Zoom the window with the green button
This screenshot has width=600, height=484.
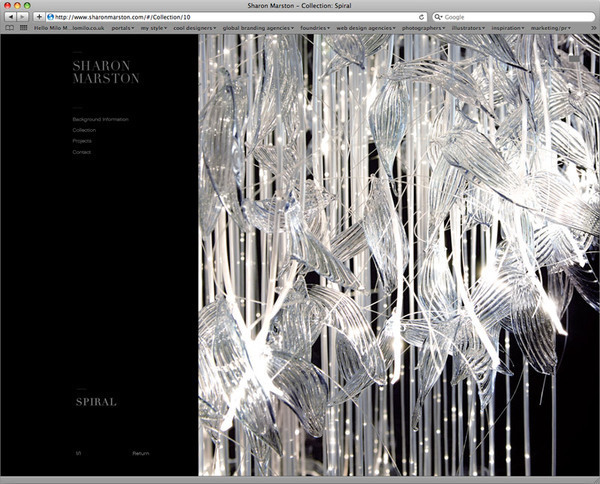27,5
